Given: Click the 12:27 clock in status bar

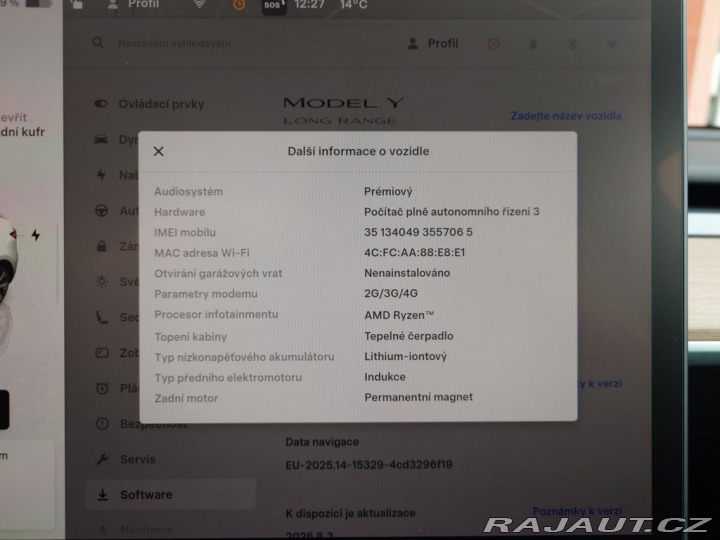Looking at the screenshot, I should pos(309,5).
